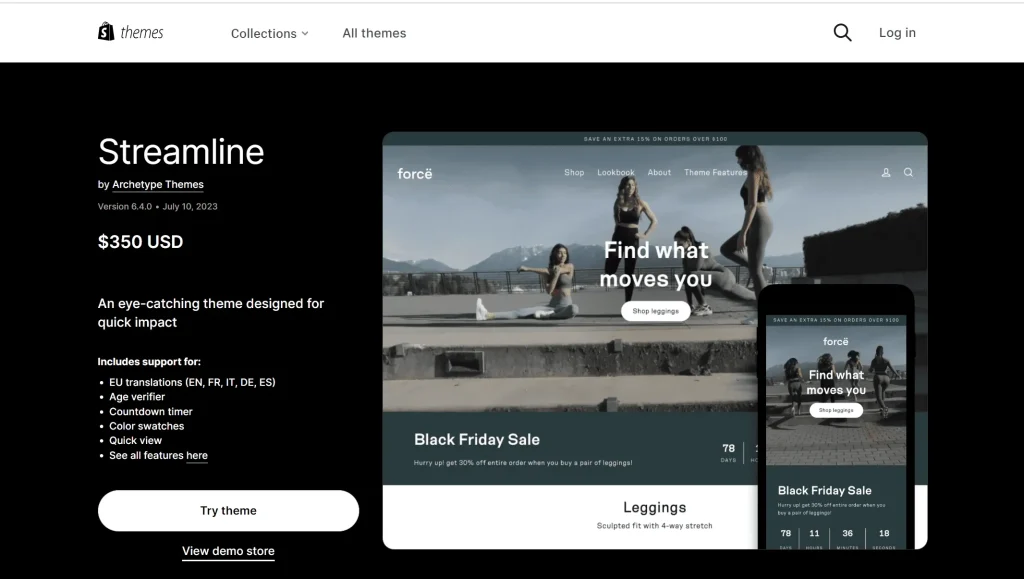Click the Shopify themes logo

click(x=131, y=33)
